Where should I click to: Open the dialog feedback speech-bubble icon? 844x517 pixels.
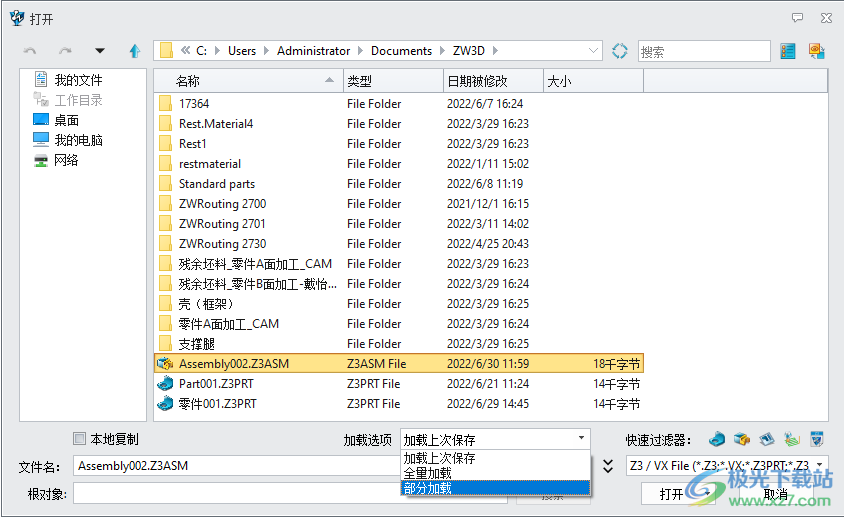pyautogui.click(x=798, y=18)
